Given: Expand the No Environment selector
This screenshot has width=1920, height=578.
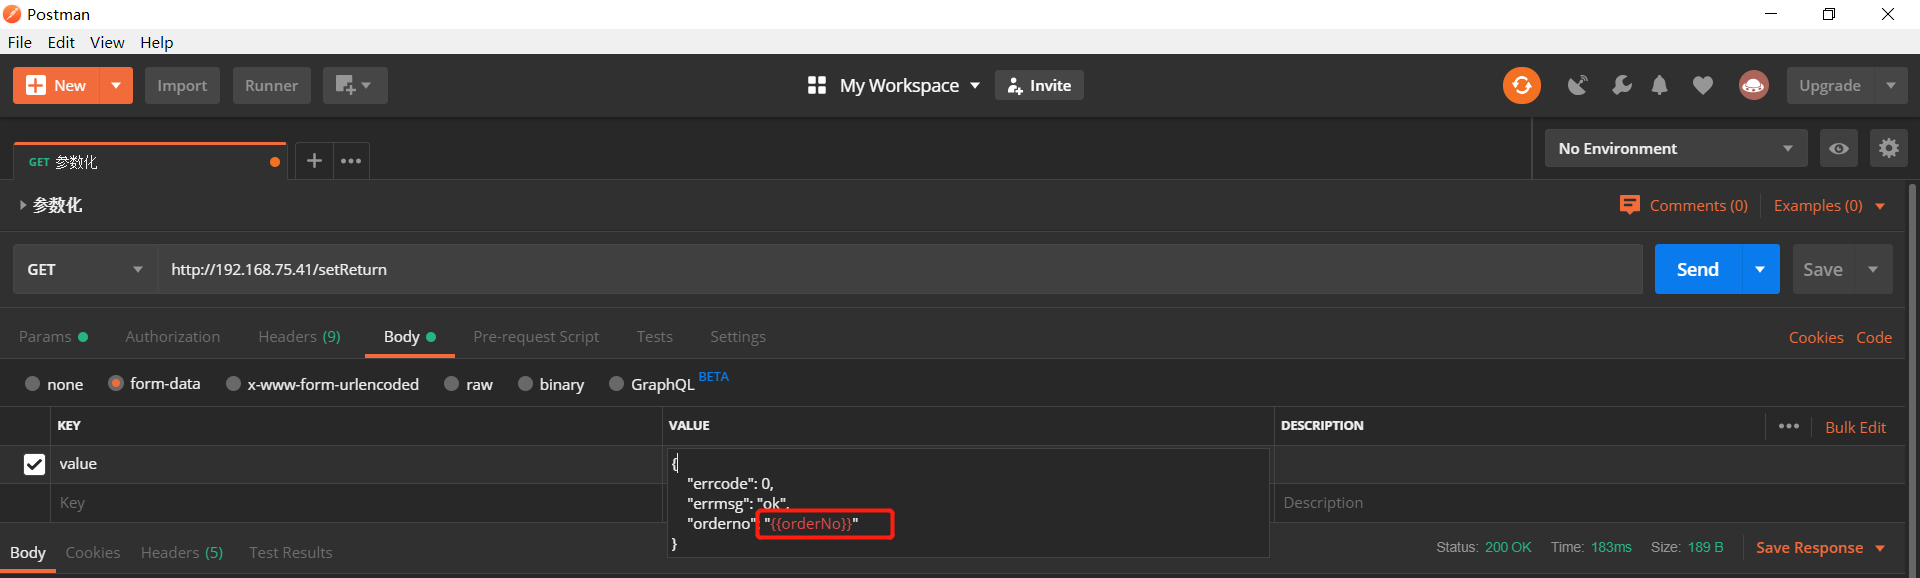Looking at the screenshot, I should (1675, 149).
